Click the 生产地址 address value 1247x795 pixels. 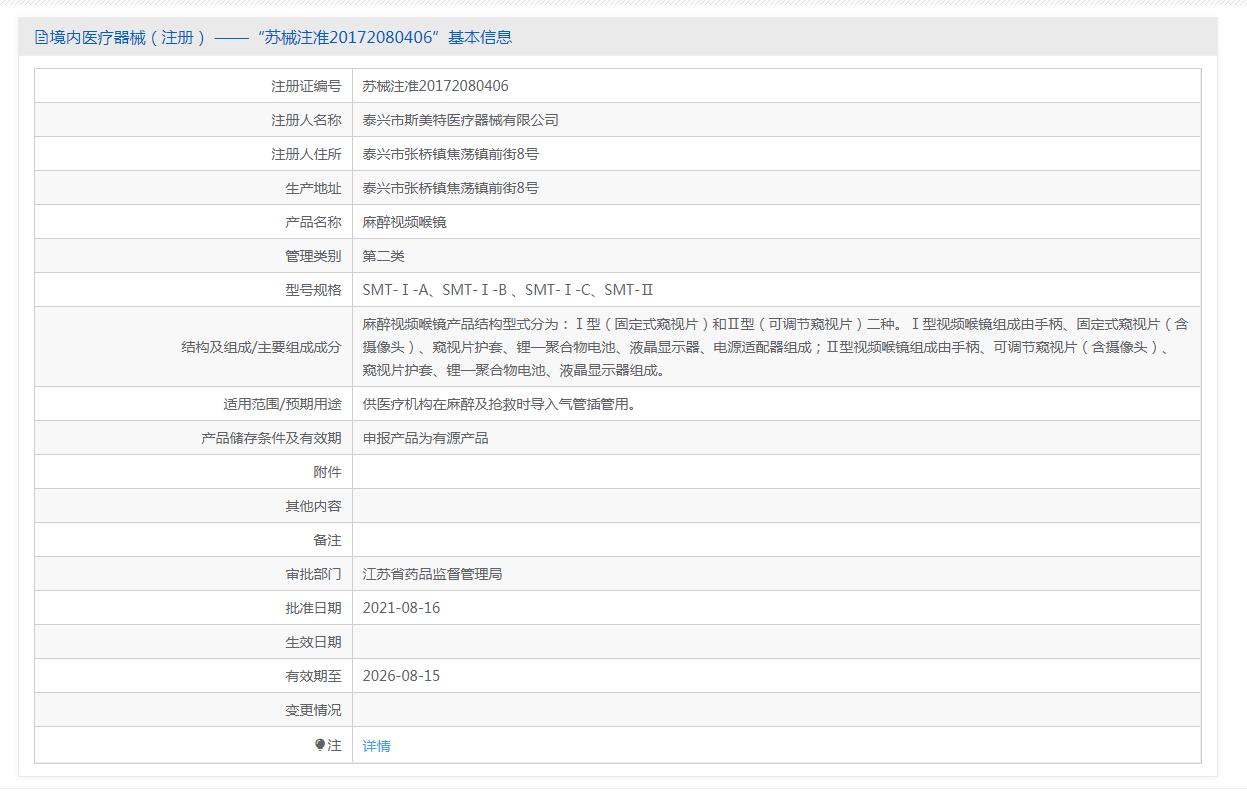point(450,188)
